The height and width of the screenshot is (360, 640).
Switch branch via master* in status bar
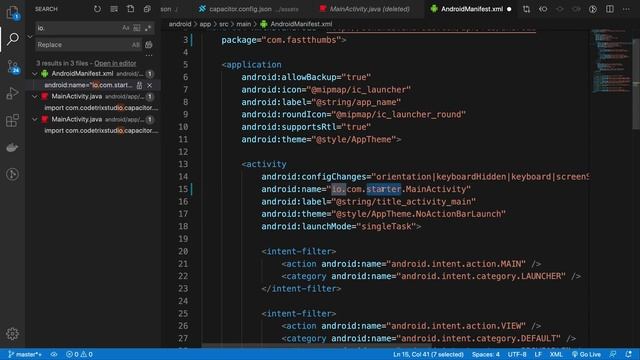24,354
